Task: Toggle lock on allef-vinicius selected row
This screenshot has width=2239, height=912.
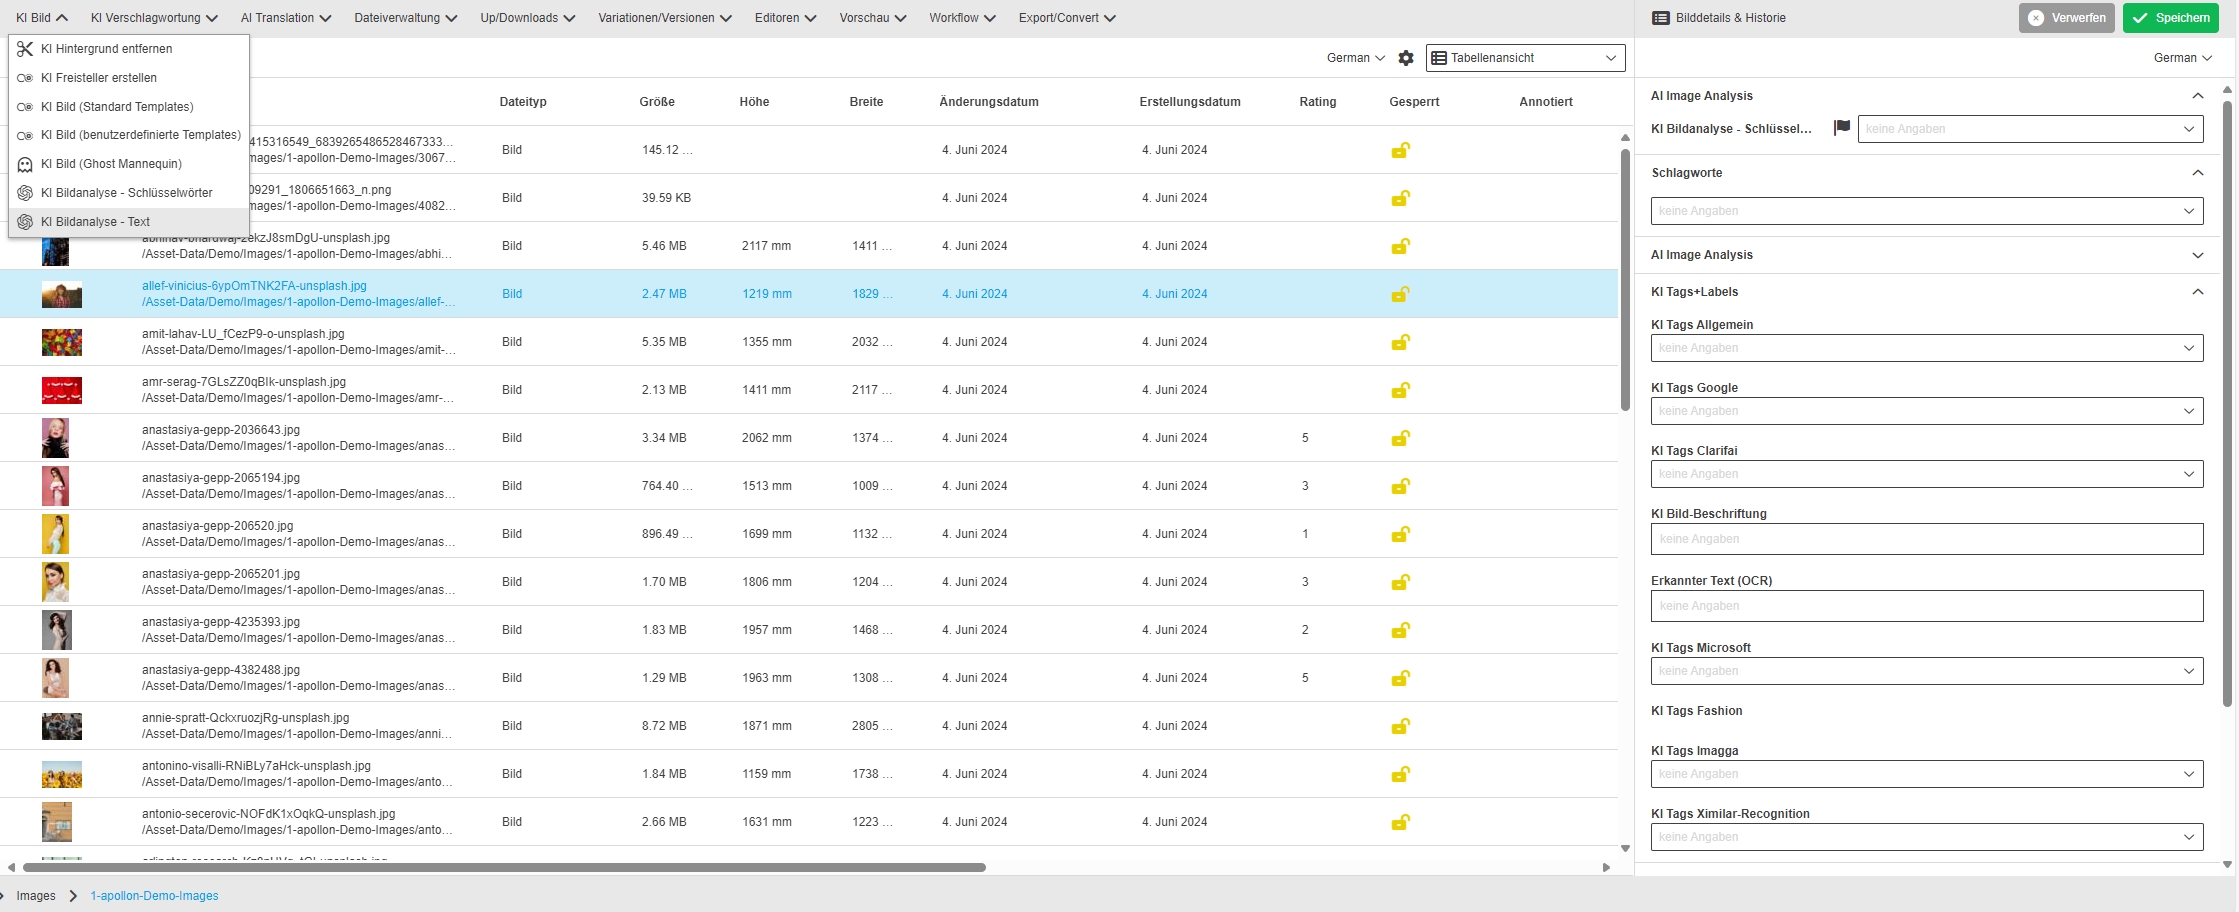Action: (x=1400, y=294)
